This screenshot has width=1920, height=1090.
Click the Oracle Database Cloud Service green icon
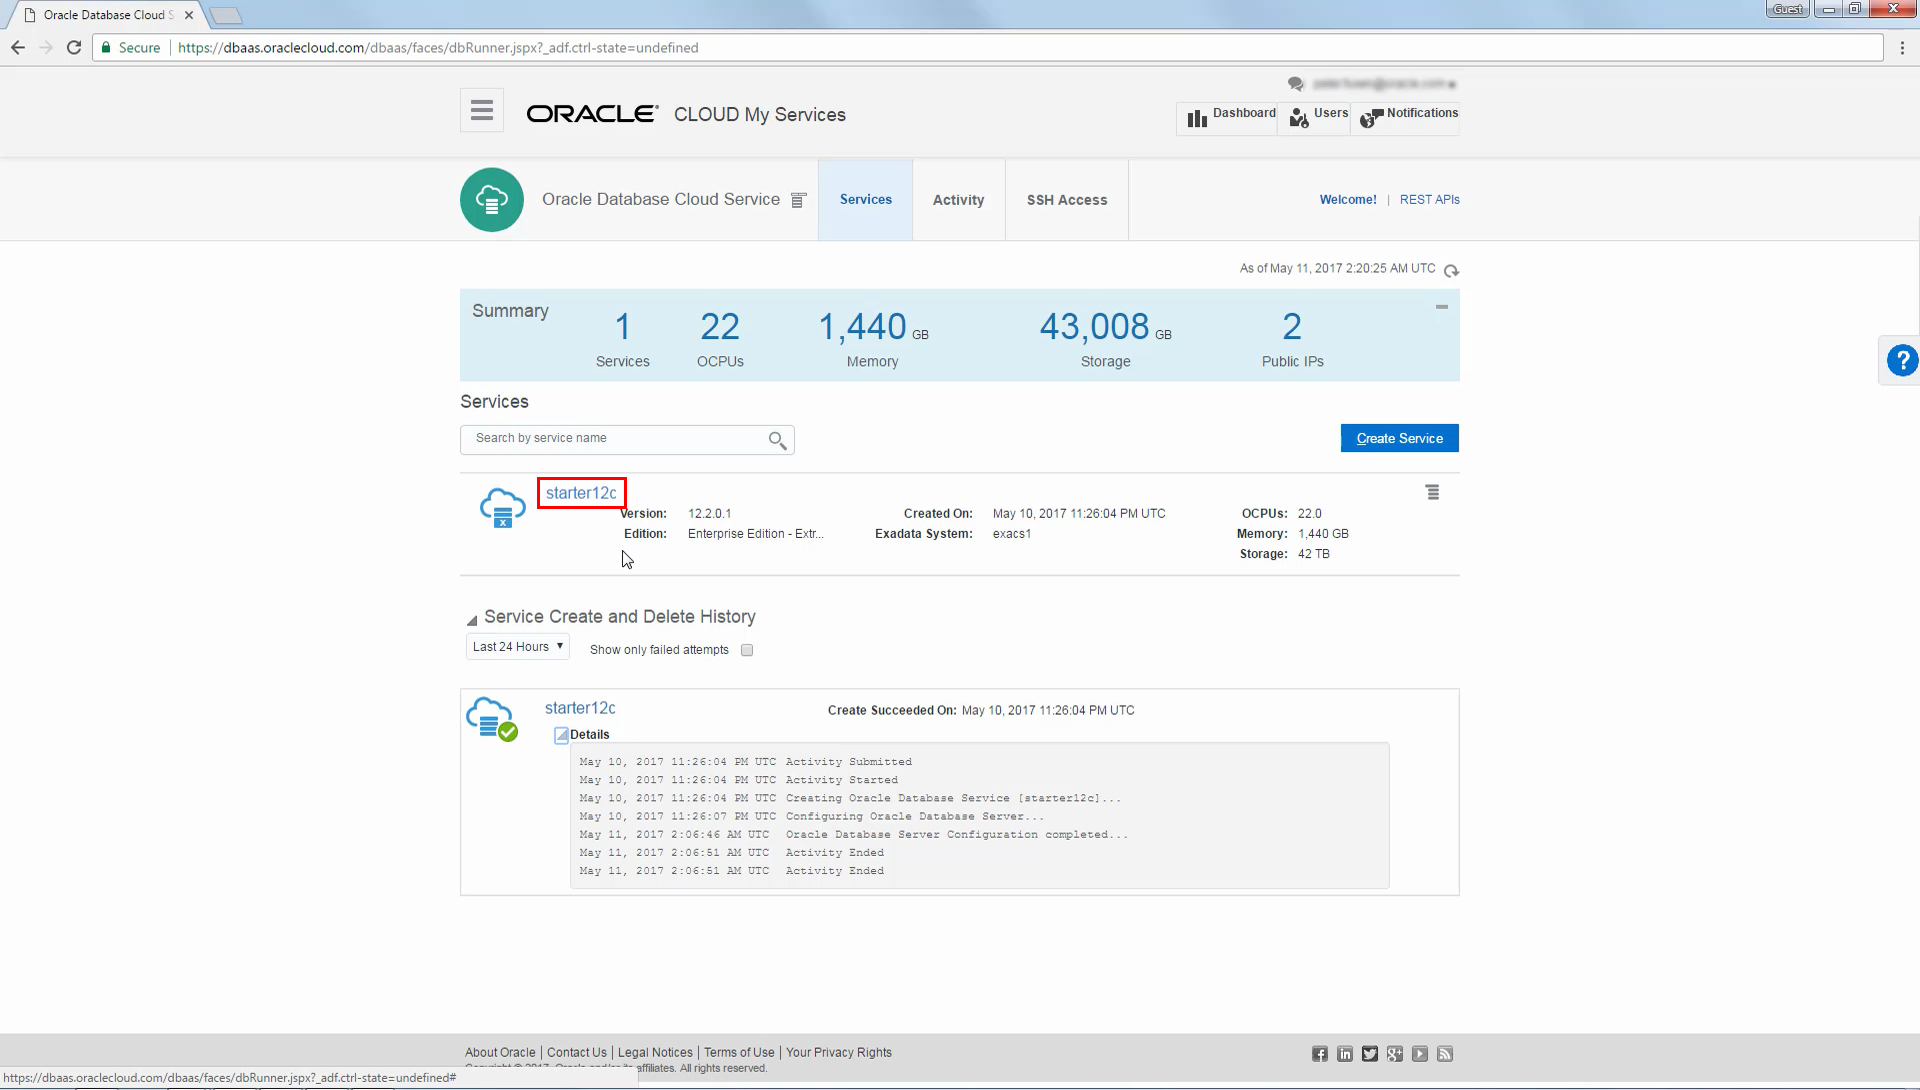[492, 200]
